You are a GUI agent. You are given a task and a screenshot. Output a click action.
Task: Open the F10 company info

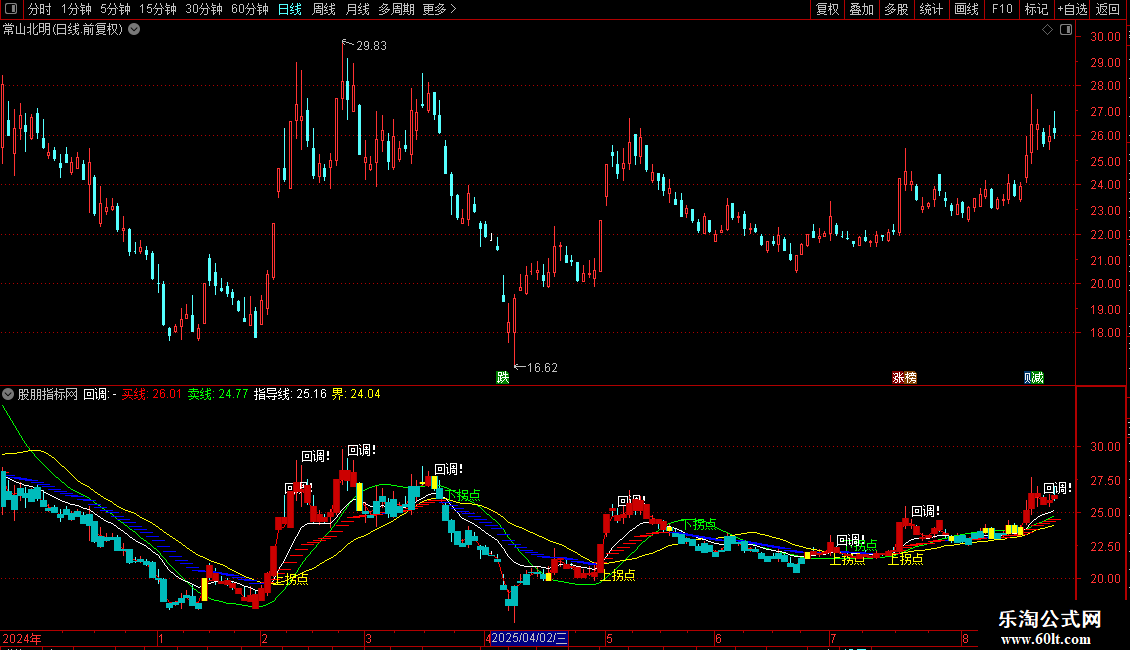point(1002,9)
